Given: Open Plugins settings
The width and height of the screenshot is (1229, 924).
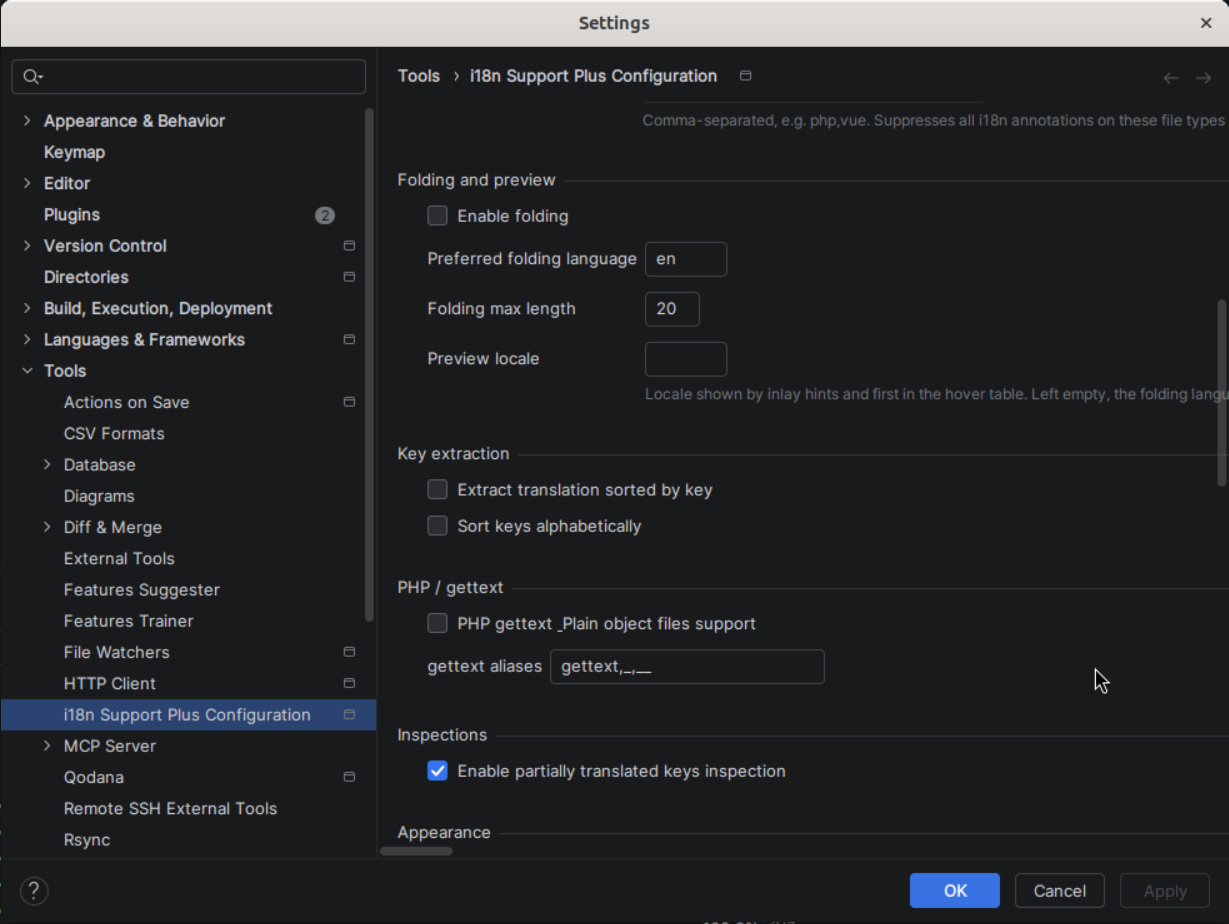Looking at the screenshot, I should 72,215.
